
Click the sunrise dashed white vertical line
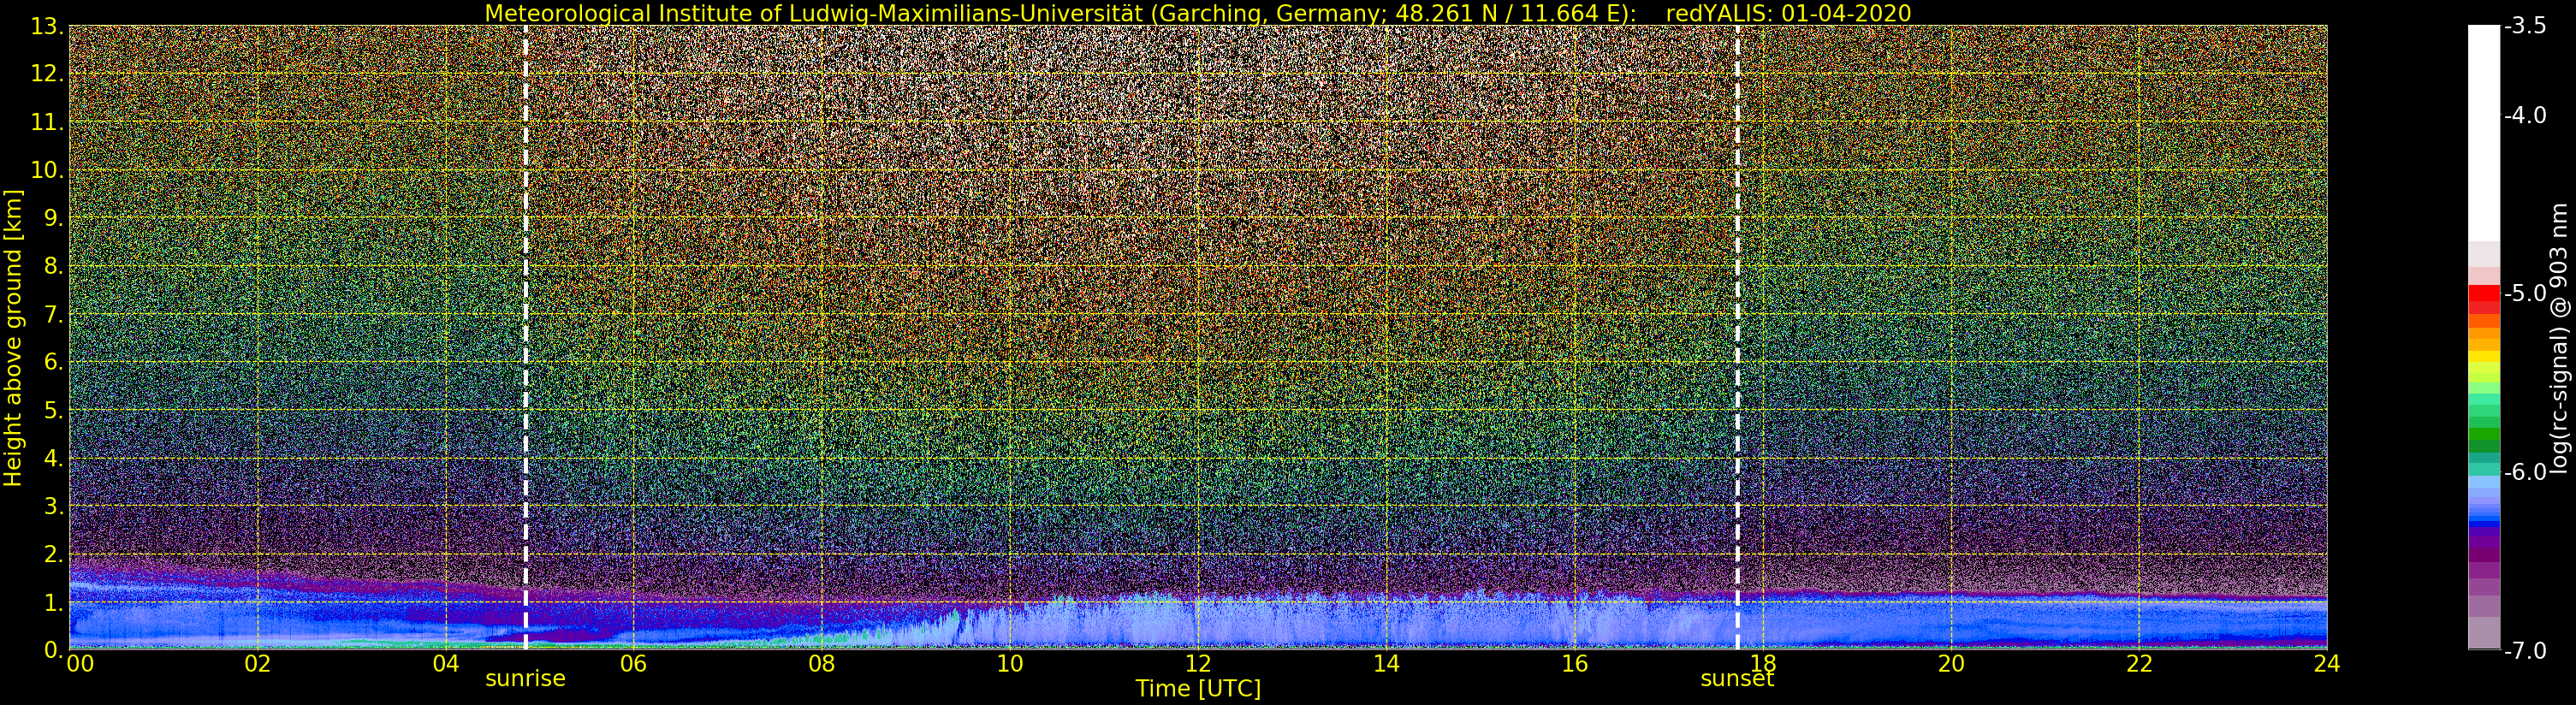526,337
